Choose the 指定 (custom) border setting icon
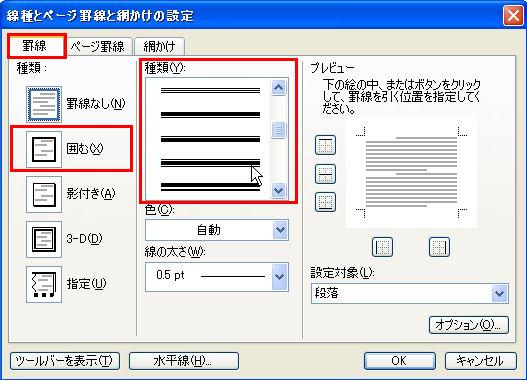 (x=44, y=284)
